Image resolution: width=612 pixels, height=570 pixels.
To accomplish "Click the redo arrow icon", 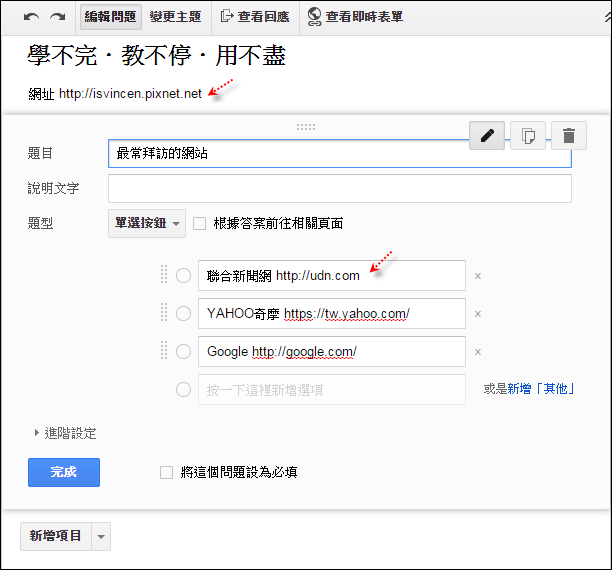I will coord(58,17).
